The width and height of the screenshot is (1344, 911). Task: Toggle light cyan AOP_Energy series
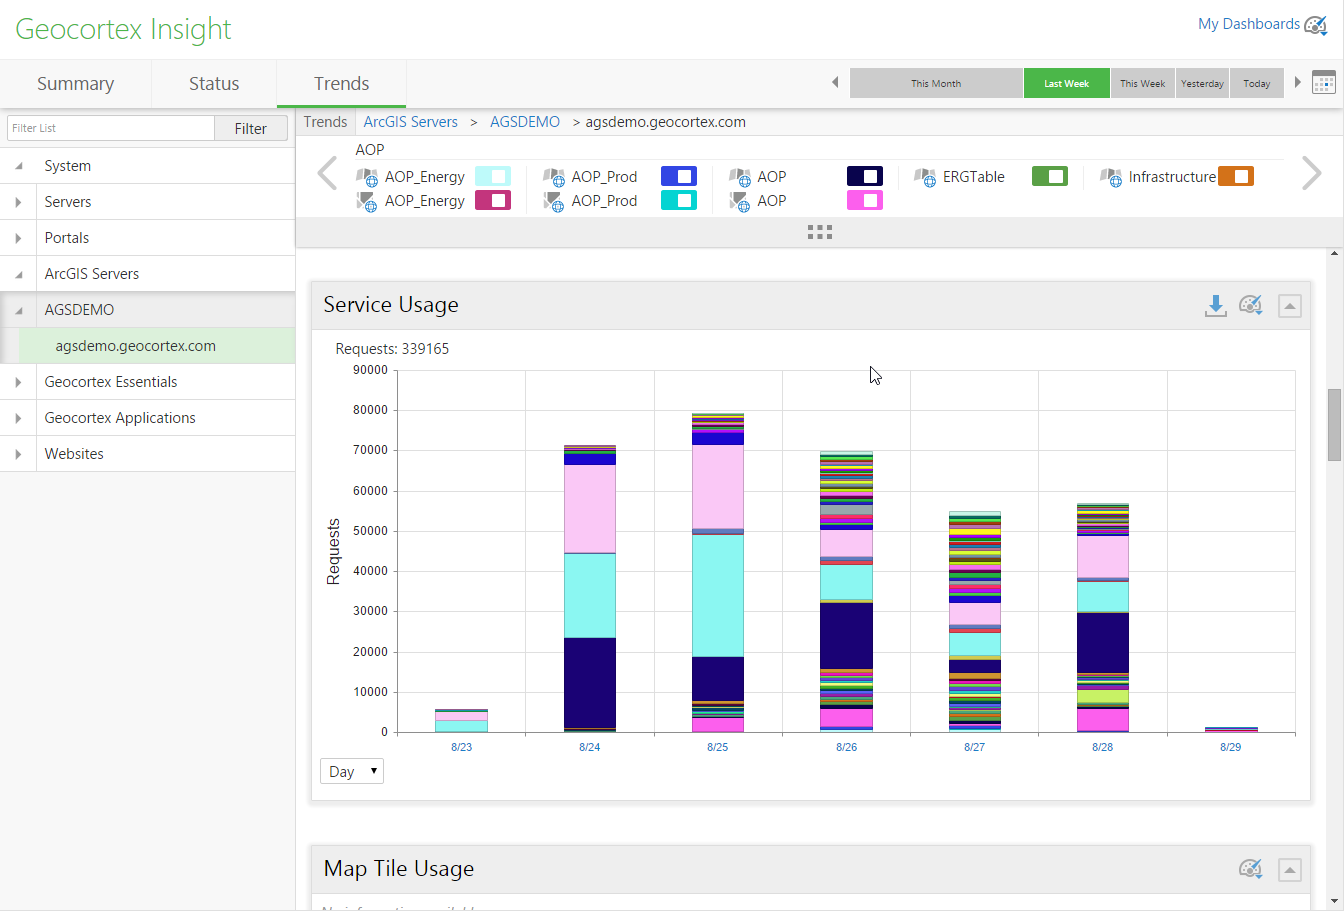tap(493, 176)
